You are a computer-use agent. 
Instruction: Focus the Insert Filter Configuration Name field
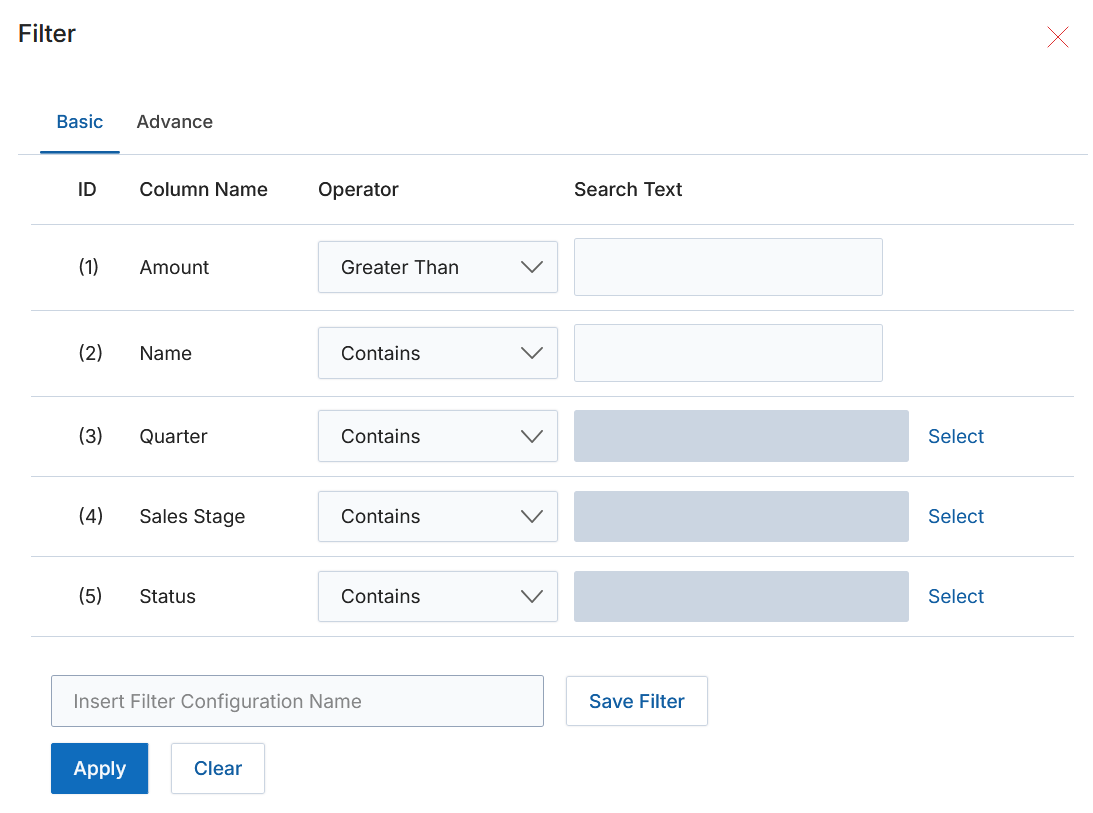297,701
